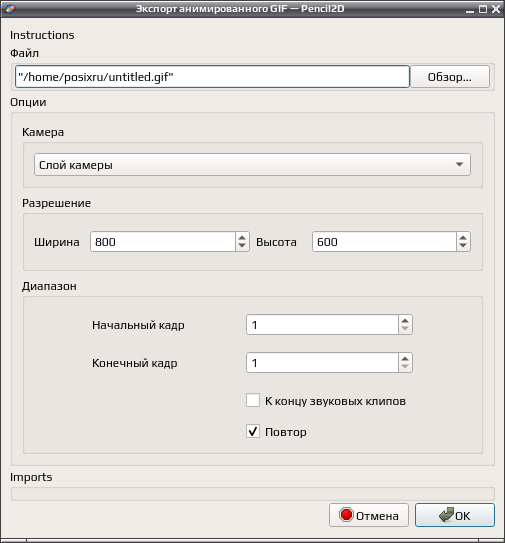Viewport: 505px width, 543px height.
Task: Open the Обзор... file browser
Action: (x=450, y=77)
